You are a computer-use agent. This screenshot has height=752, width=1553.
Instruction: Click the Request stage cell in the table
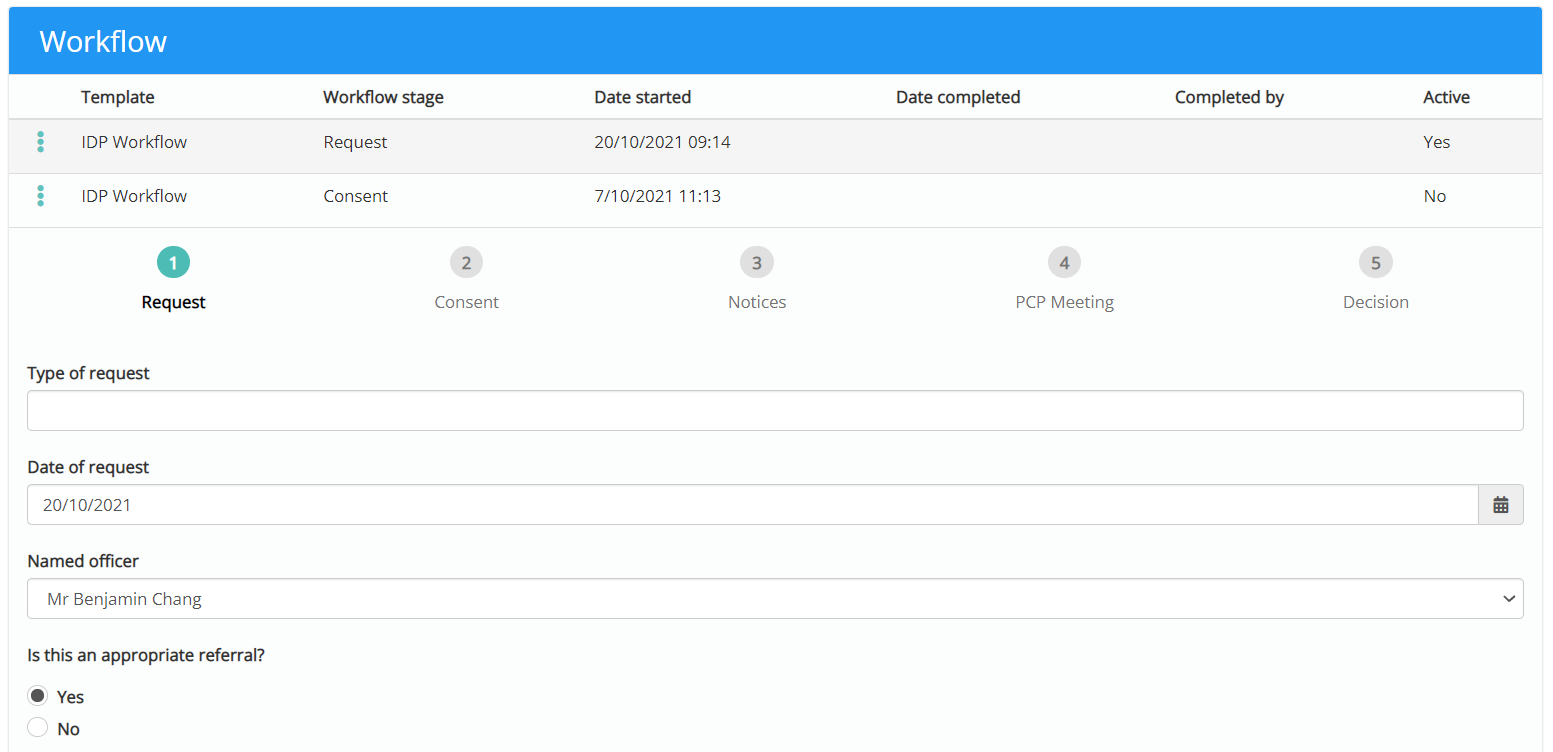click(355, 142)
